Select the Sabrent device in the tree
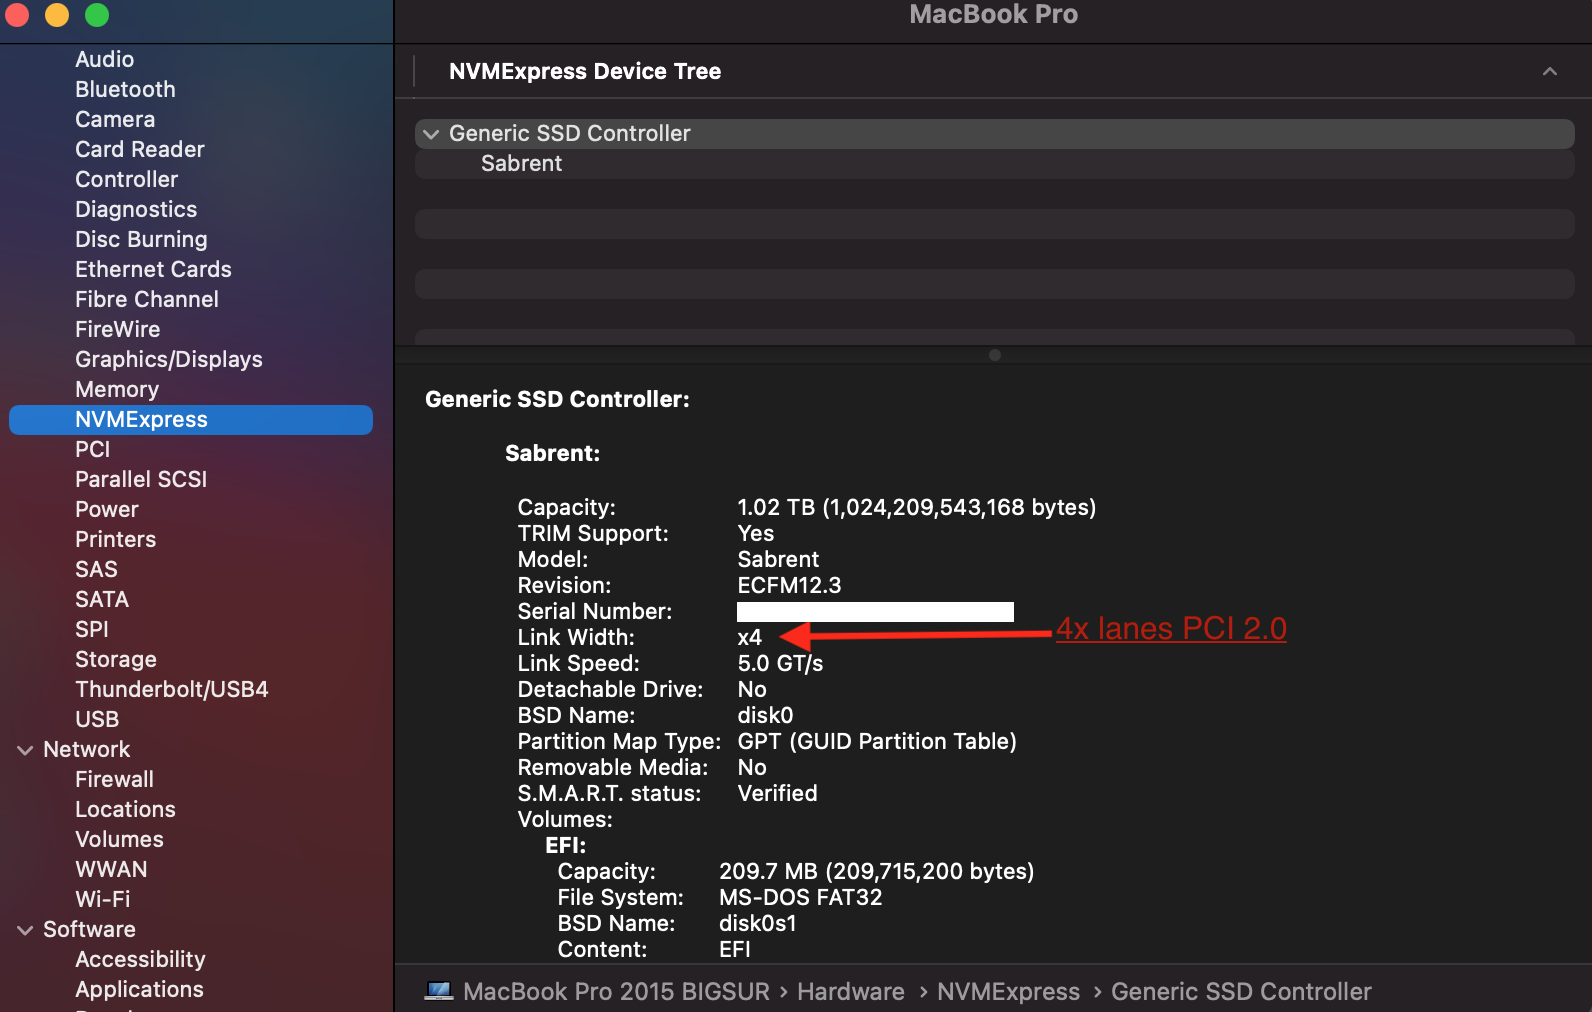1592x1012 pixels. pyautogui.click(x=521, y=164)
